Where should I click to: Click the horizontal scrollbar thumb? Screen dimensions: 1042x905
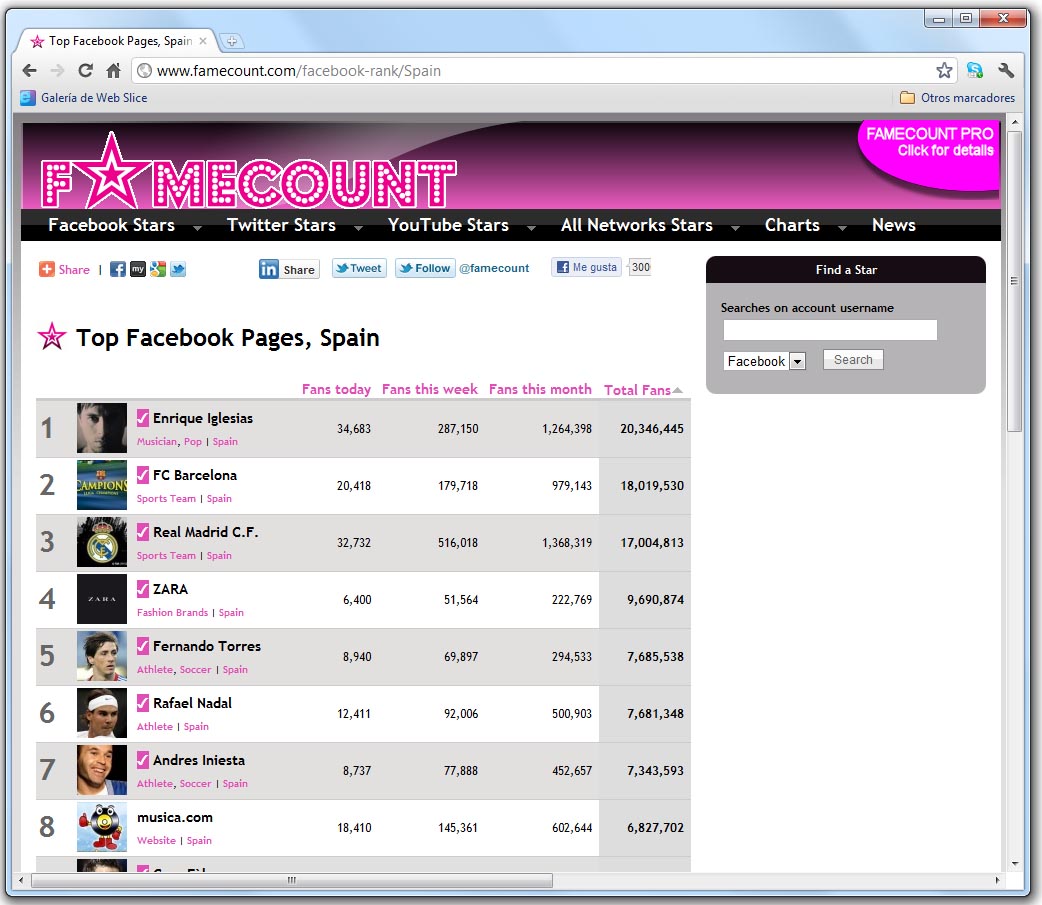click(x=292, y=880)
